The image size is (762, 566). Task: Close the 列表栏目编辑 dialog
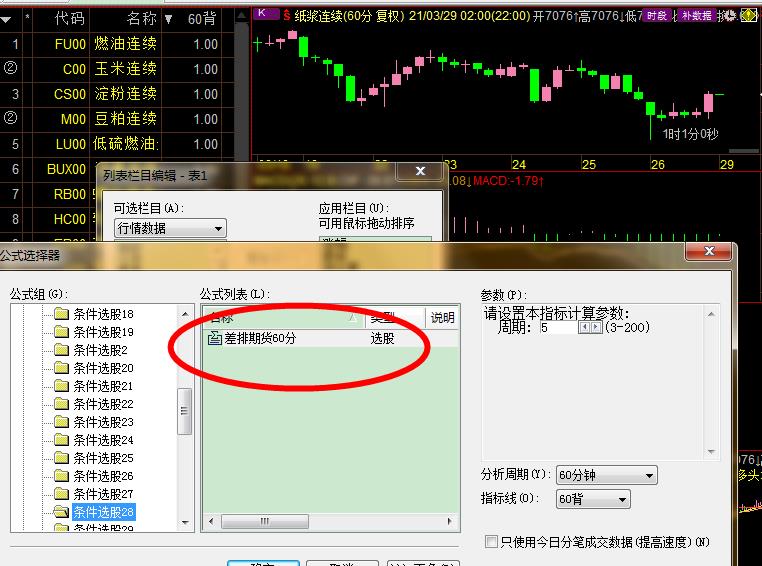click(x=420, y=171)
